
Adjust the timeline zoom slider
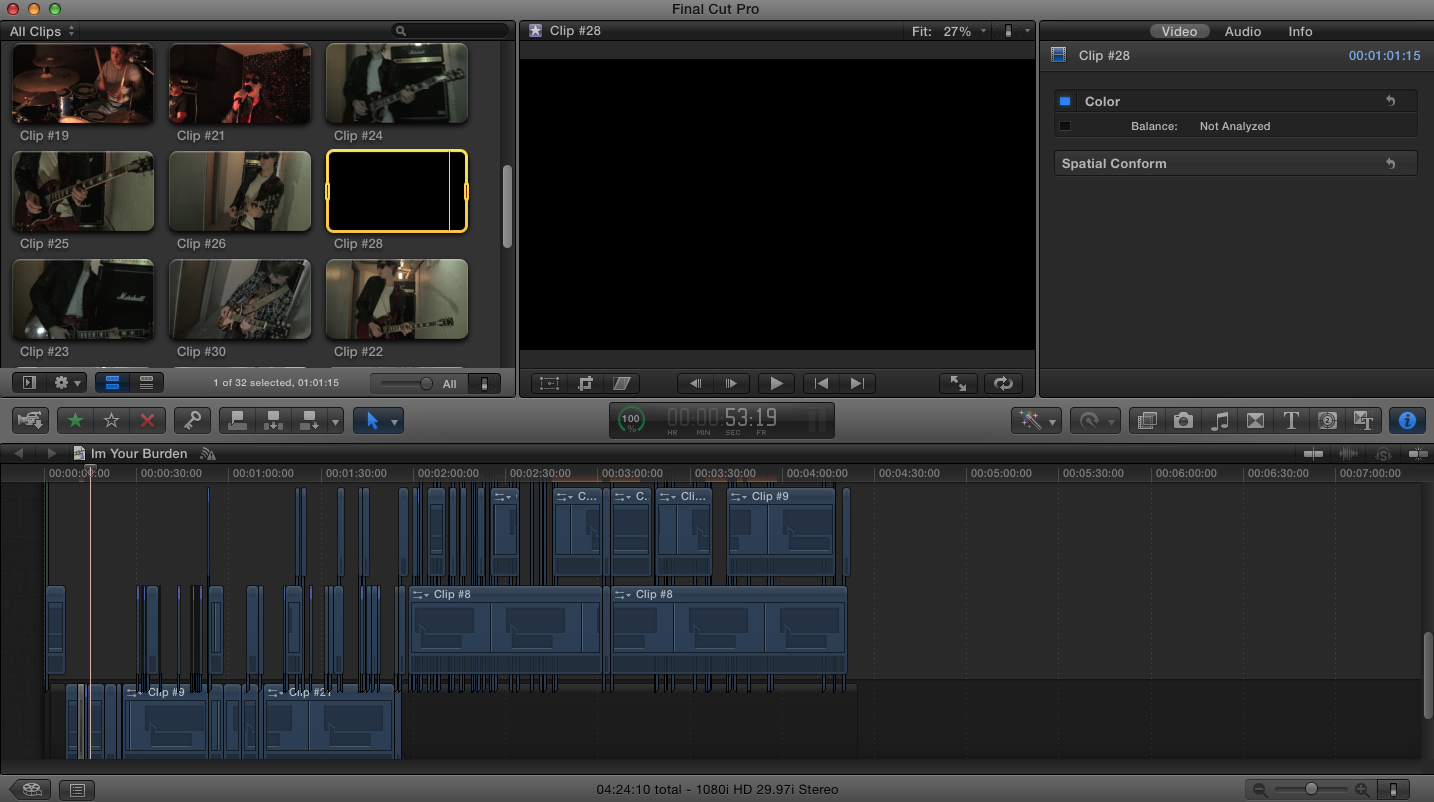point(1311,790)
